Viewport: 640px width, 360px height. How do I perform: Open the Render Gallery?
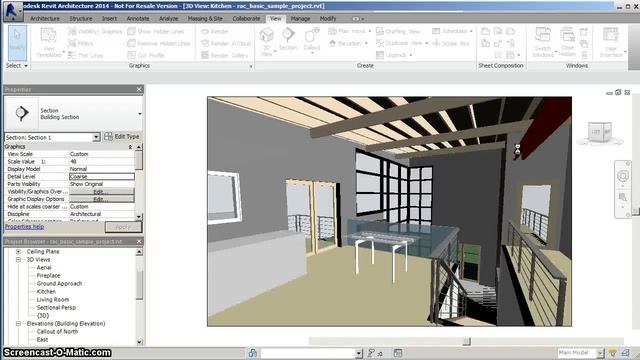point(224,55)
